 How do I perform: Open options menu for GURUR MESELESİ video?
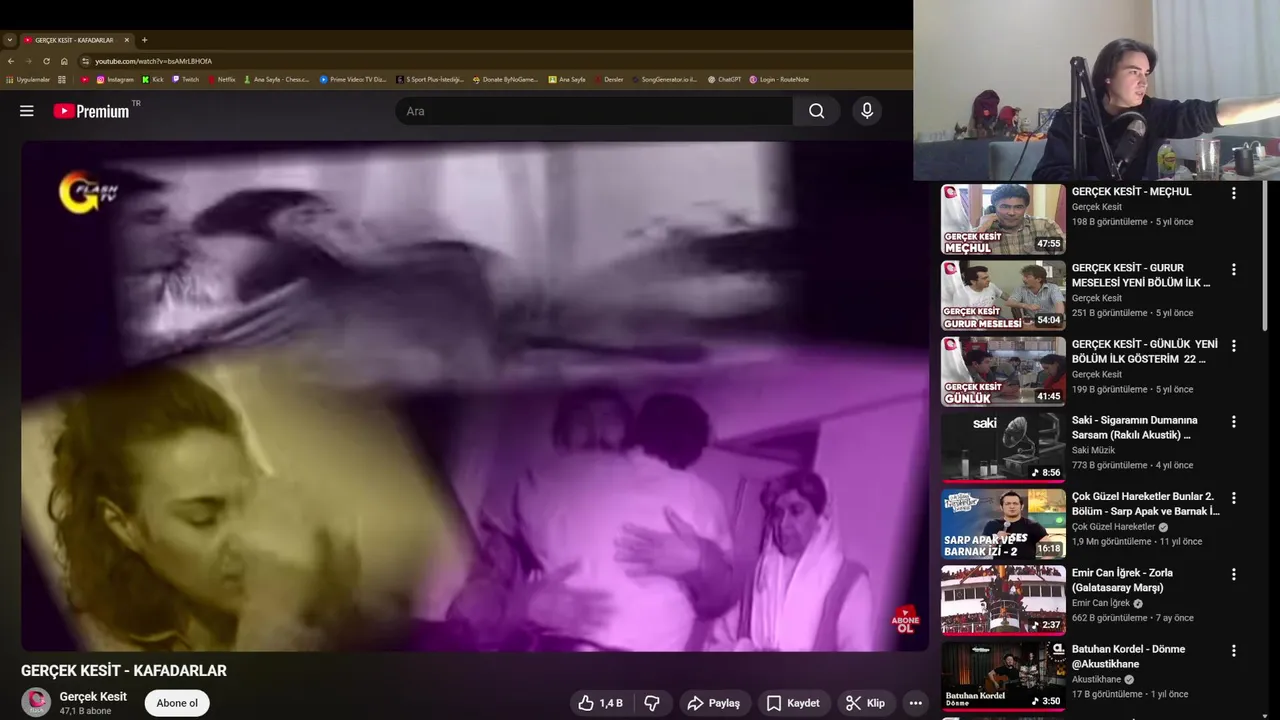pyautogui.click(x=1233, y=269)
